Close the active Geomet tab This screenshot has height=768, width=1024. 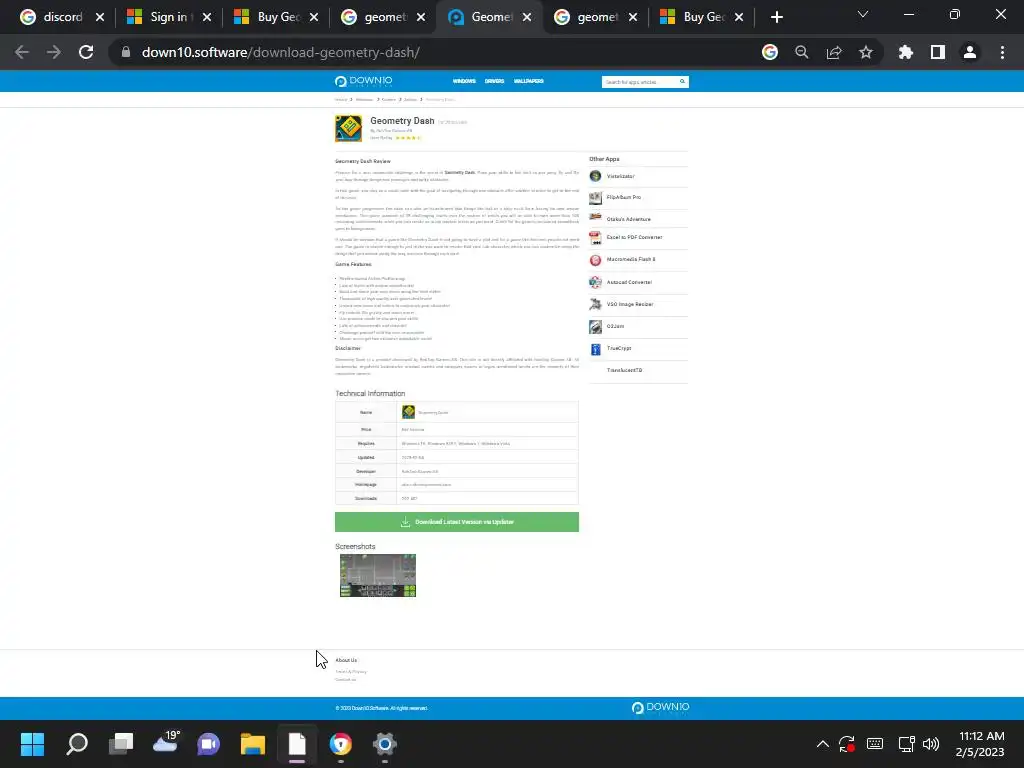[527, 17]
